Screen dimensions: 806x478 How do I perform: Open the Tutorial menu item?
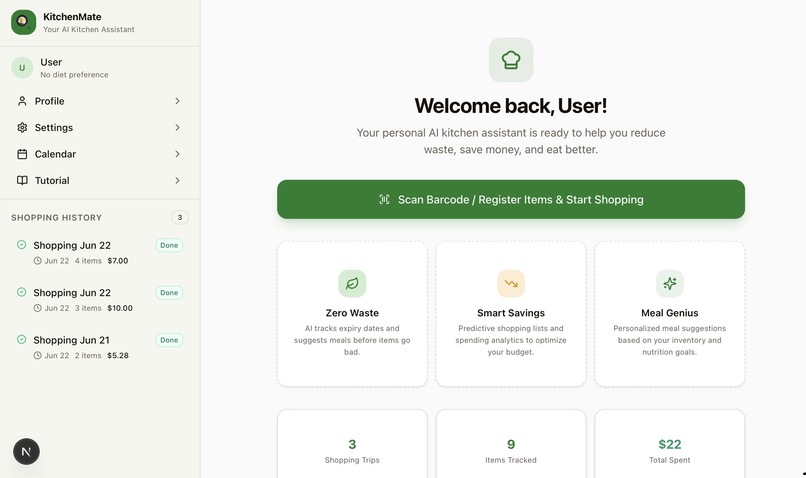point(100,180)
